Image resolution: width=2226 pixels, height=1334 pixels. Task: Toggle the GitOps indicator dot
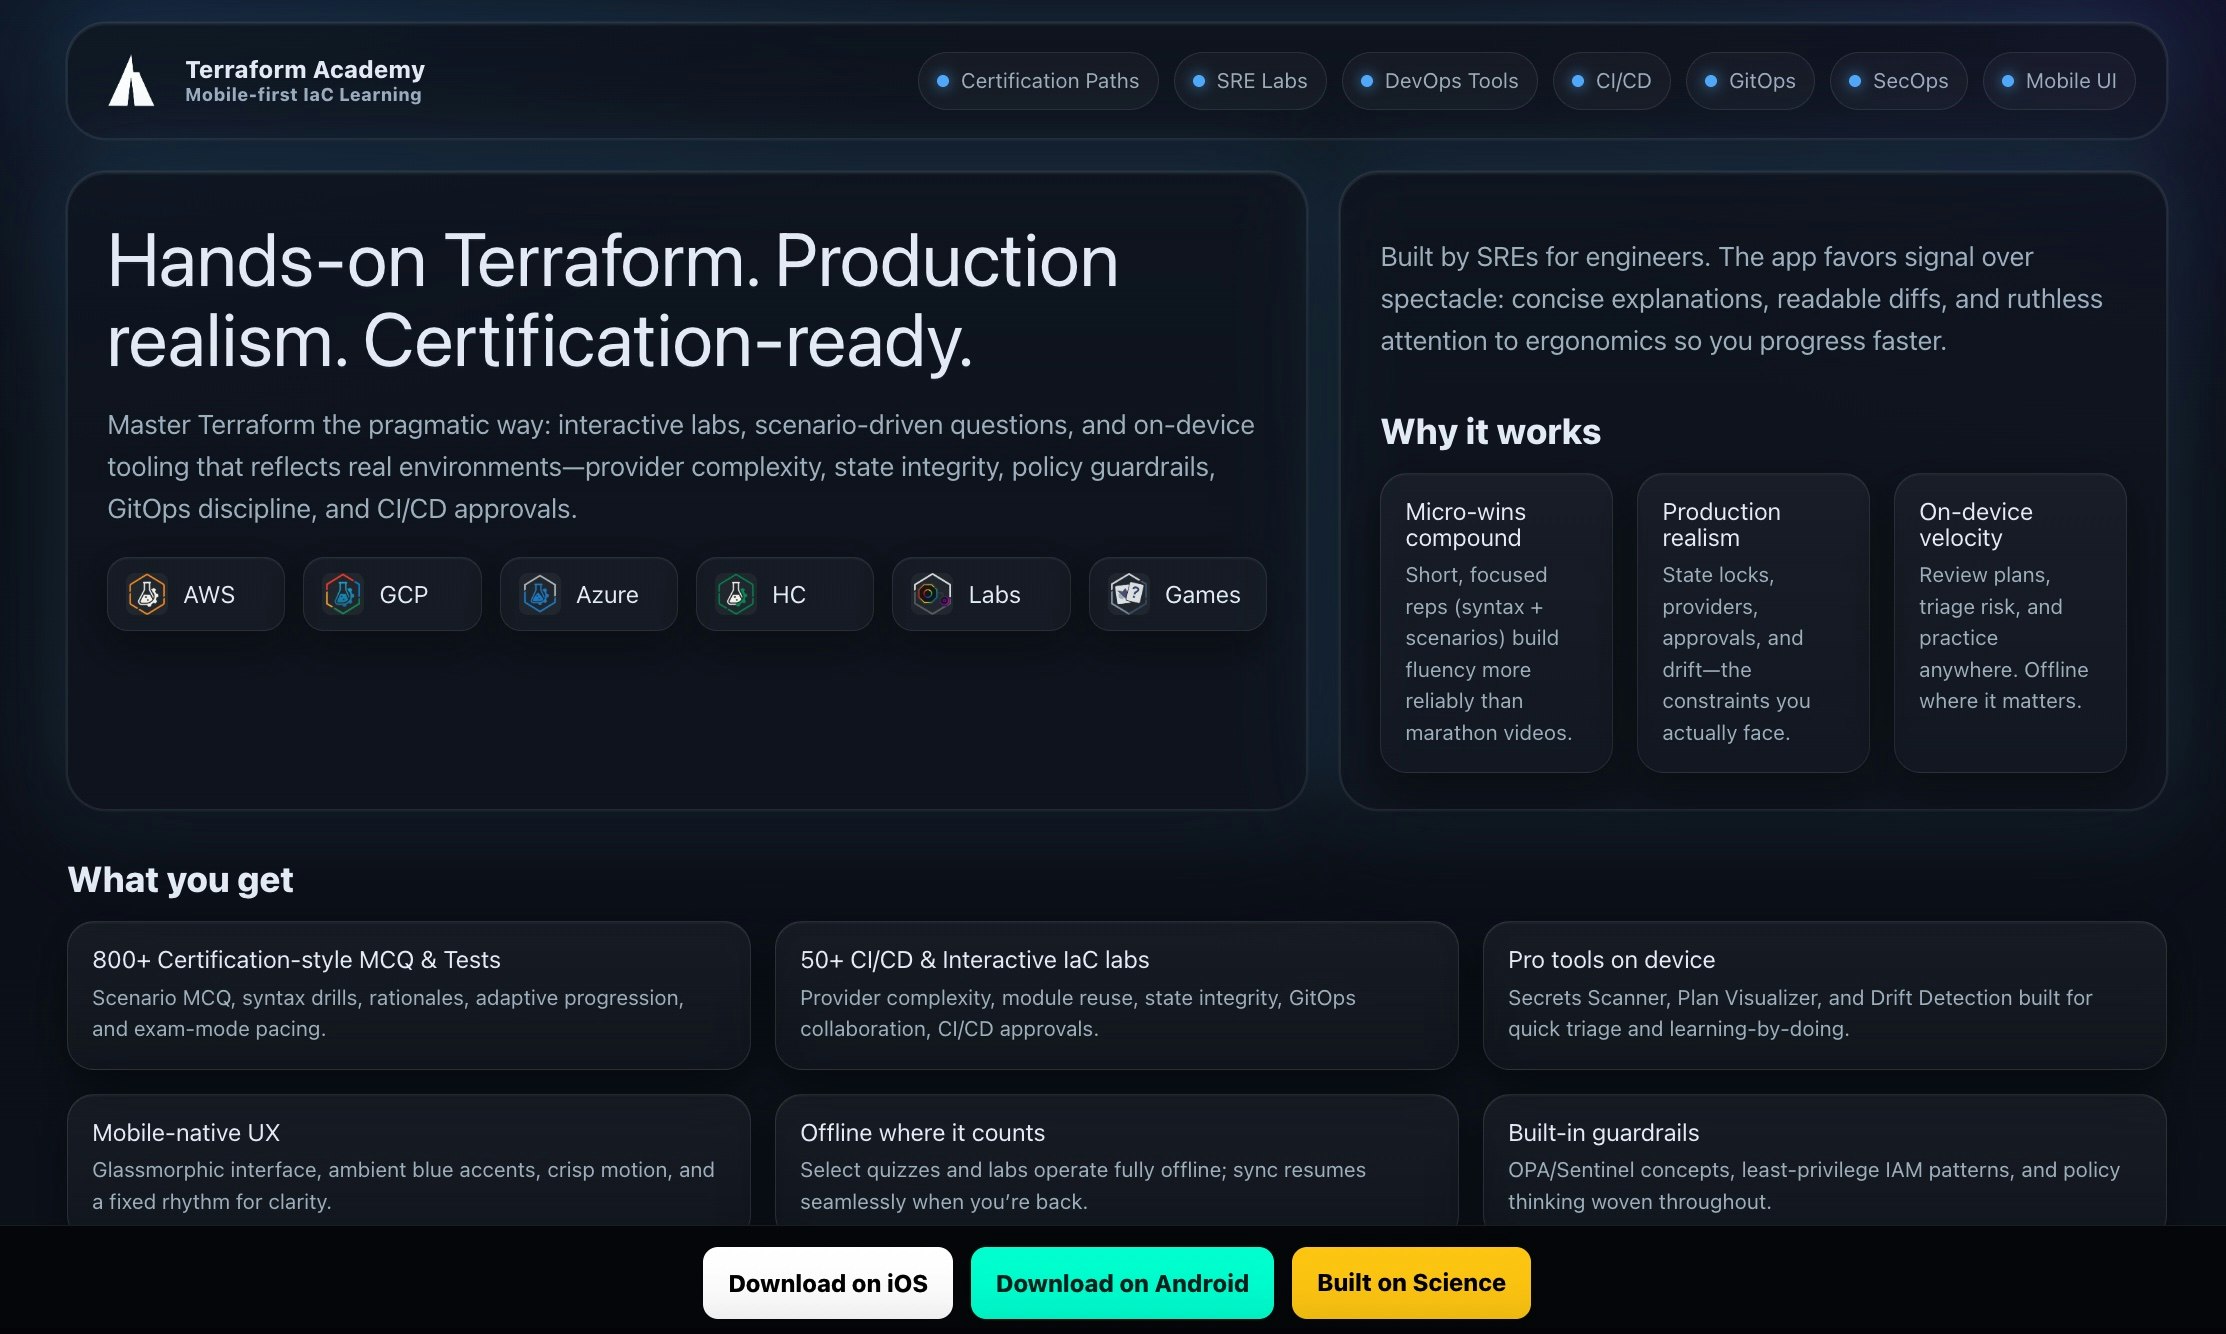tap(1709, 81)
